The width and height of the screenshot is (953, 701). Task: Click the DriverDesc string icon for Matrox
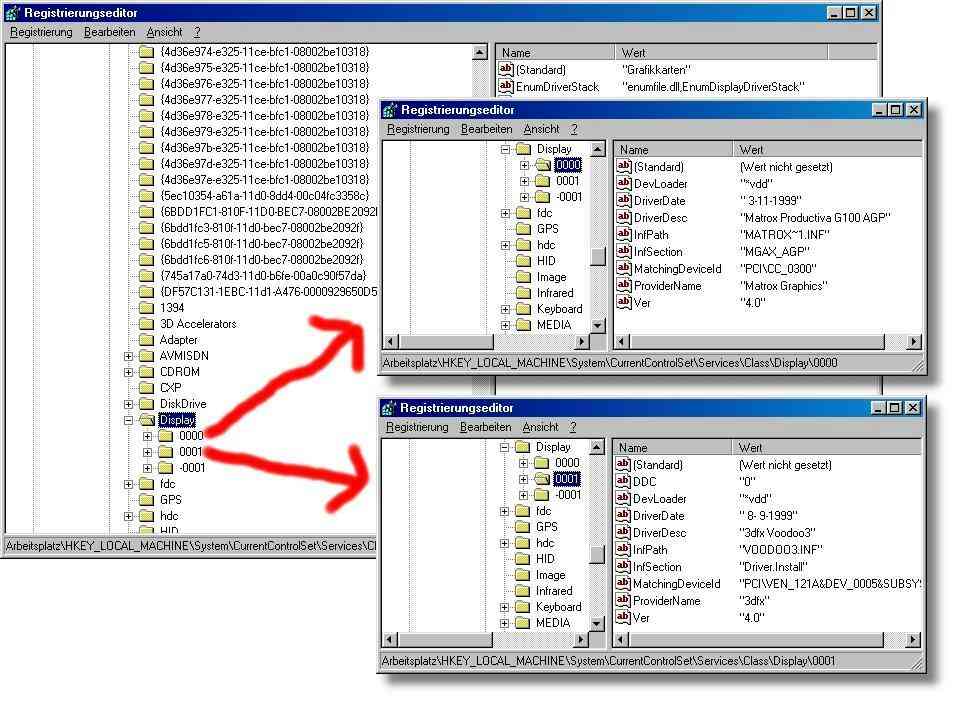click(x=624, y=218)
